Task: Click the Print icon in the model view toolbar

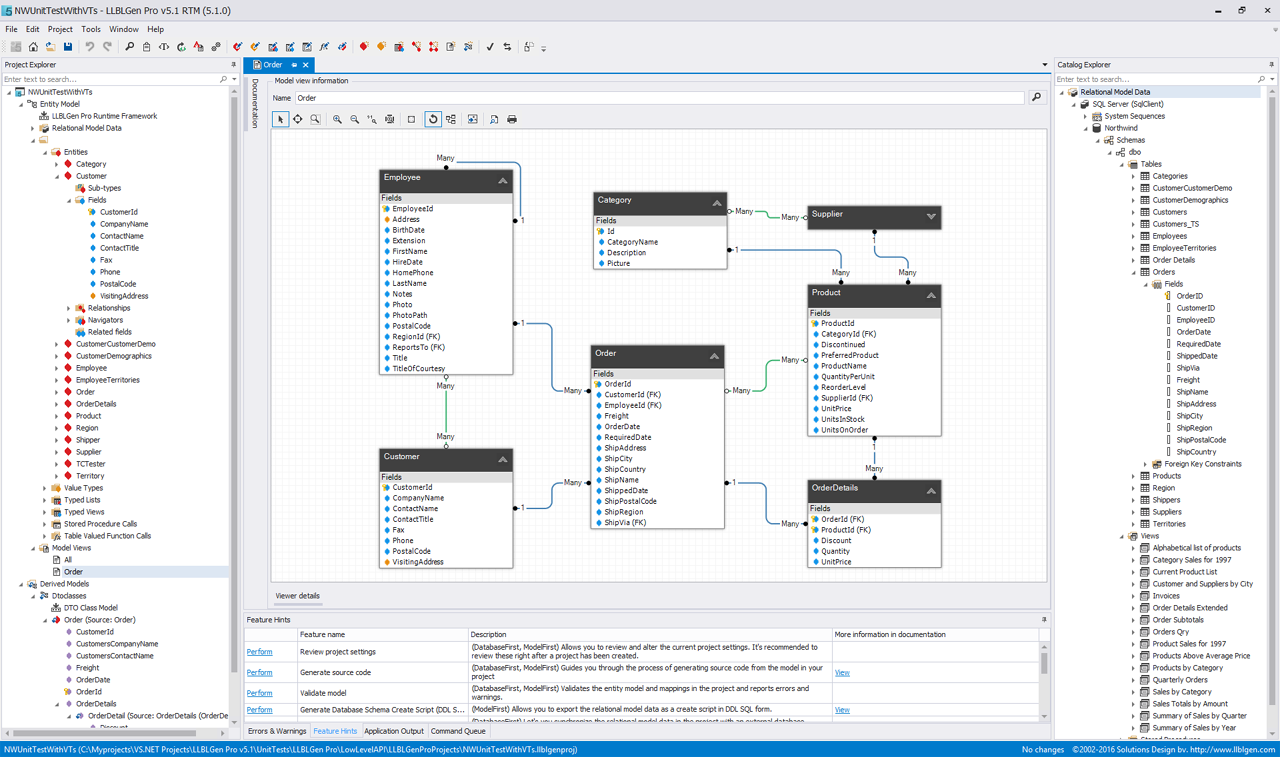Action: (512, 119)
